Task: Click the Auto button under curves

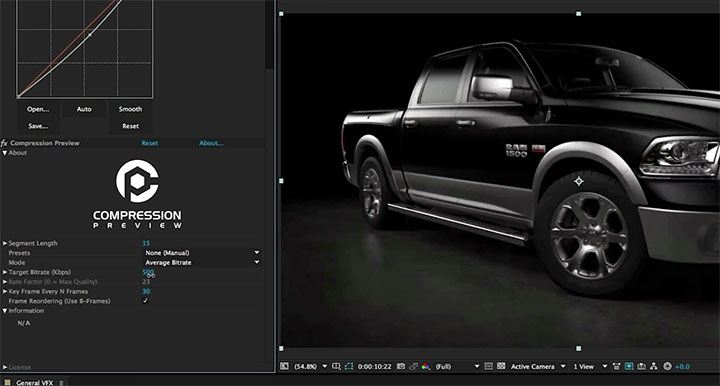Action: [x=84, y=109]
